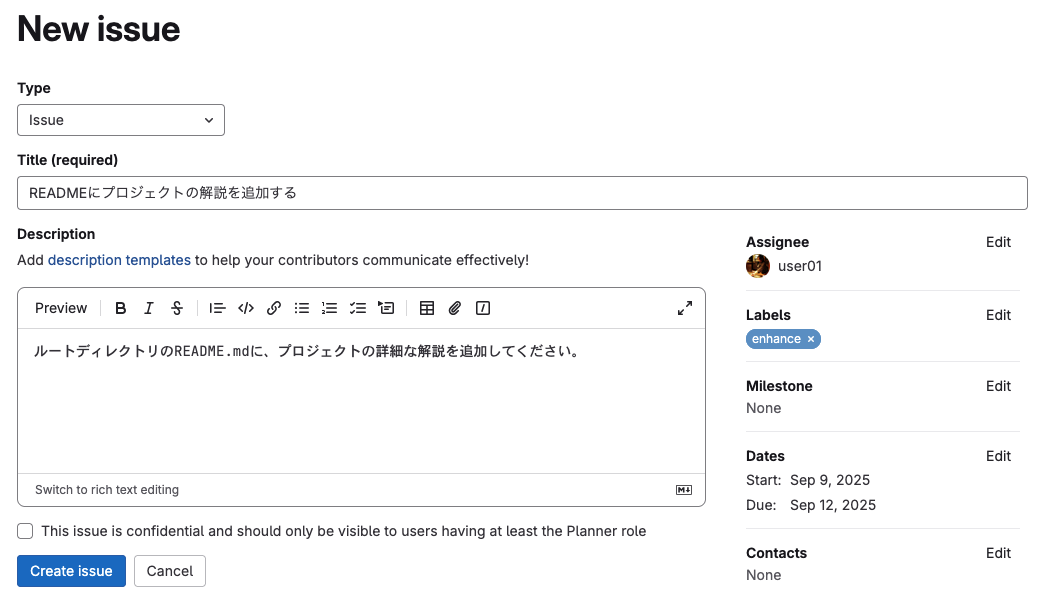Click the Create issue button

[x=71, y=571]
